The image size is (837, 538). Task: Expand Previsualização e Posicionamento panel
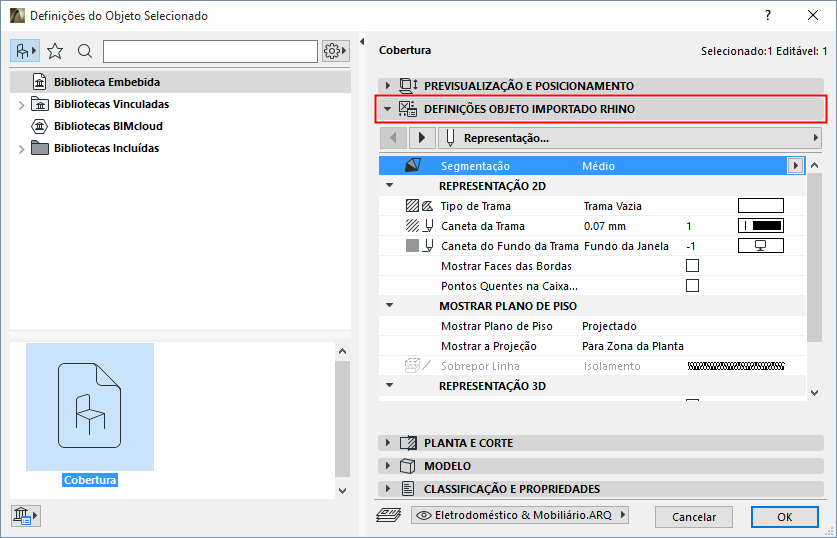coord(388,85)
